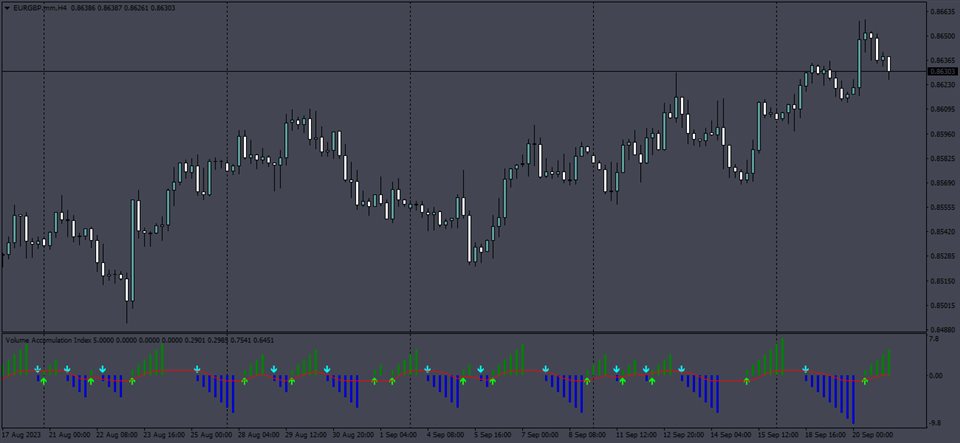The width and height of the screenshot is (960, 443).
Task: Click the 11 Sep 12:00 time label
Action: coord(636,434)
